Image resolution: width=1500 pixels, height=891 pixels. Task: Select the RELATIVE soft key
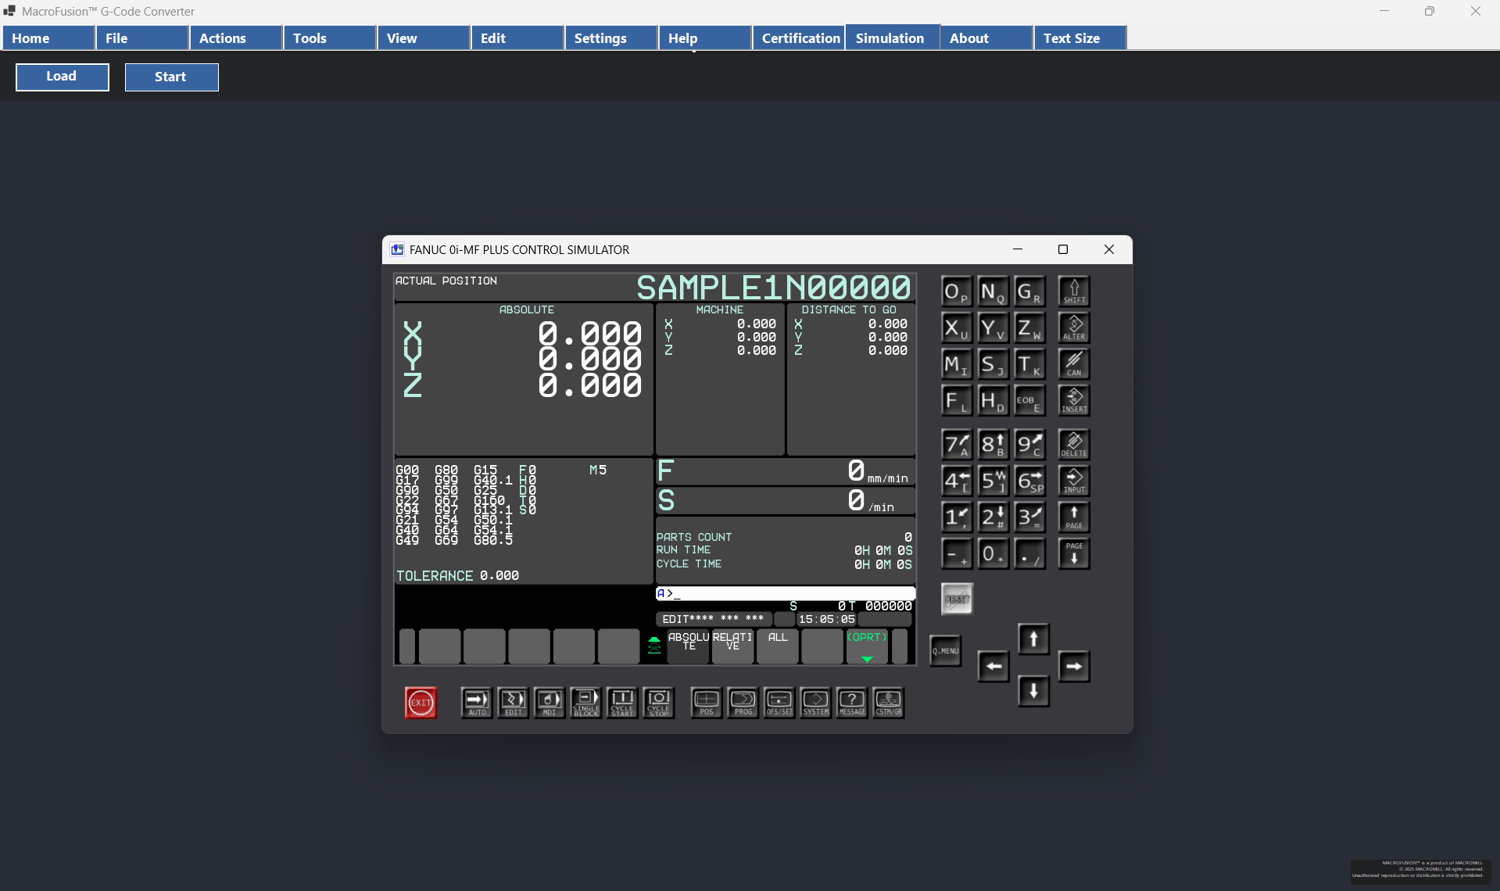point(733,646)
